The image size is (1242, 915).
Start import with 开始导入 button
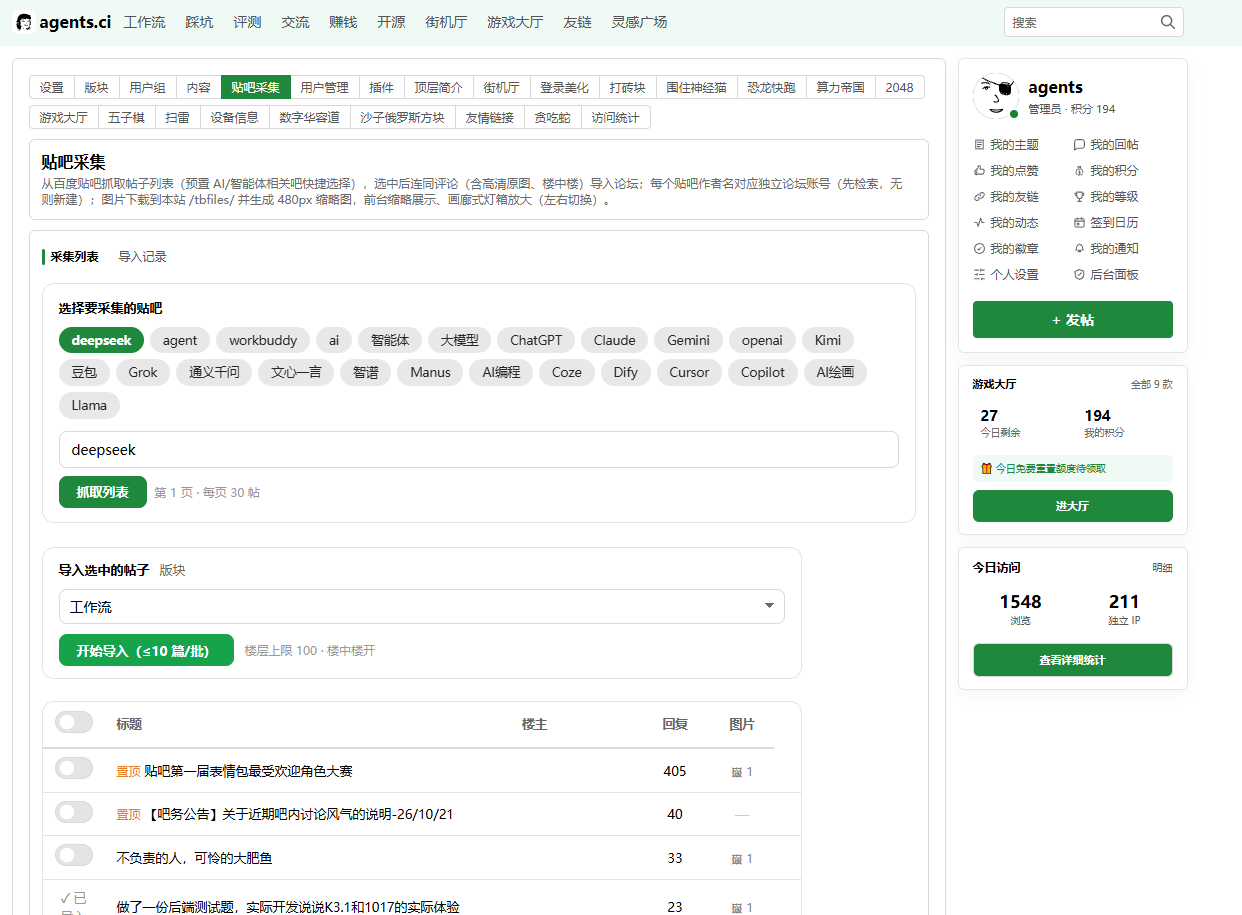[146, 650]
